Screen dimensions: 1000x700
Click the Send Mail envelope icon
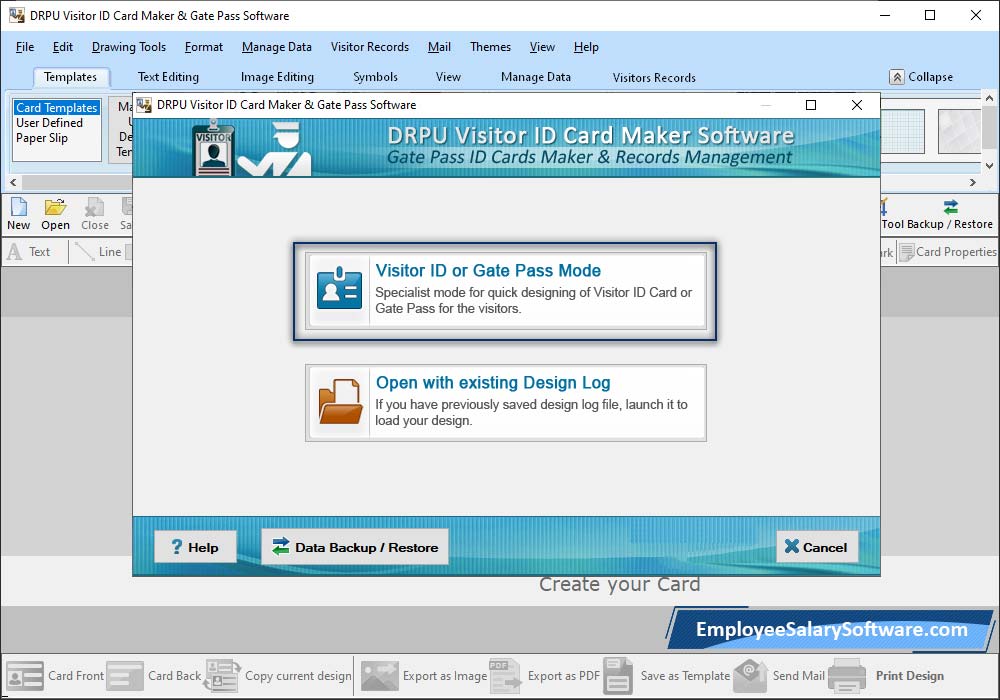(751, 676)
